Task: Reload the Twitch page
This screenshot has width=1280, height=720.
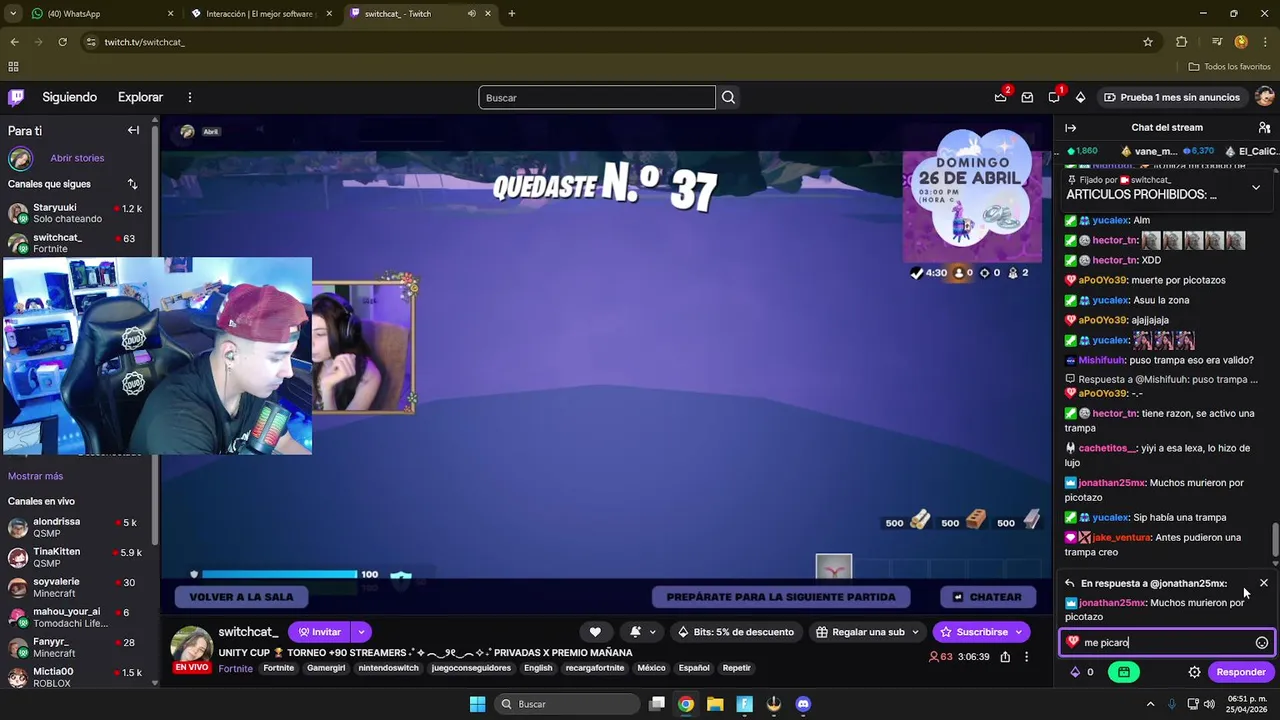Action: 62,42
